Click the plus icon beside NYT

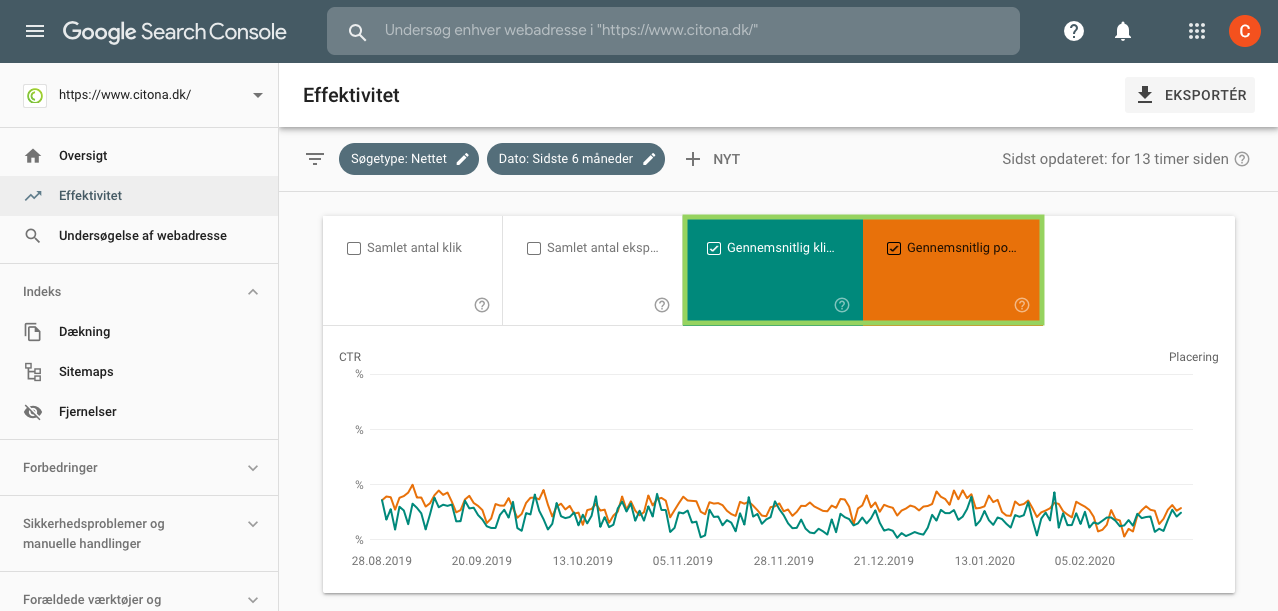pyautogui.click(x=693, y=159)
